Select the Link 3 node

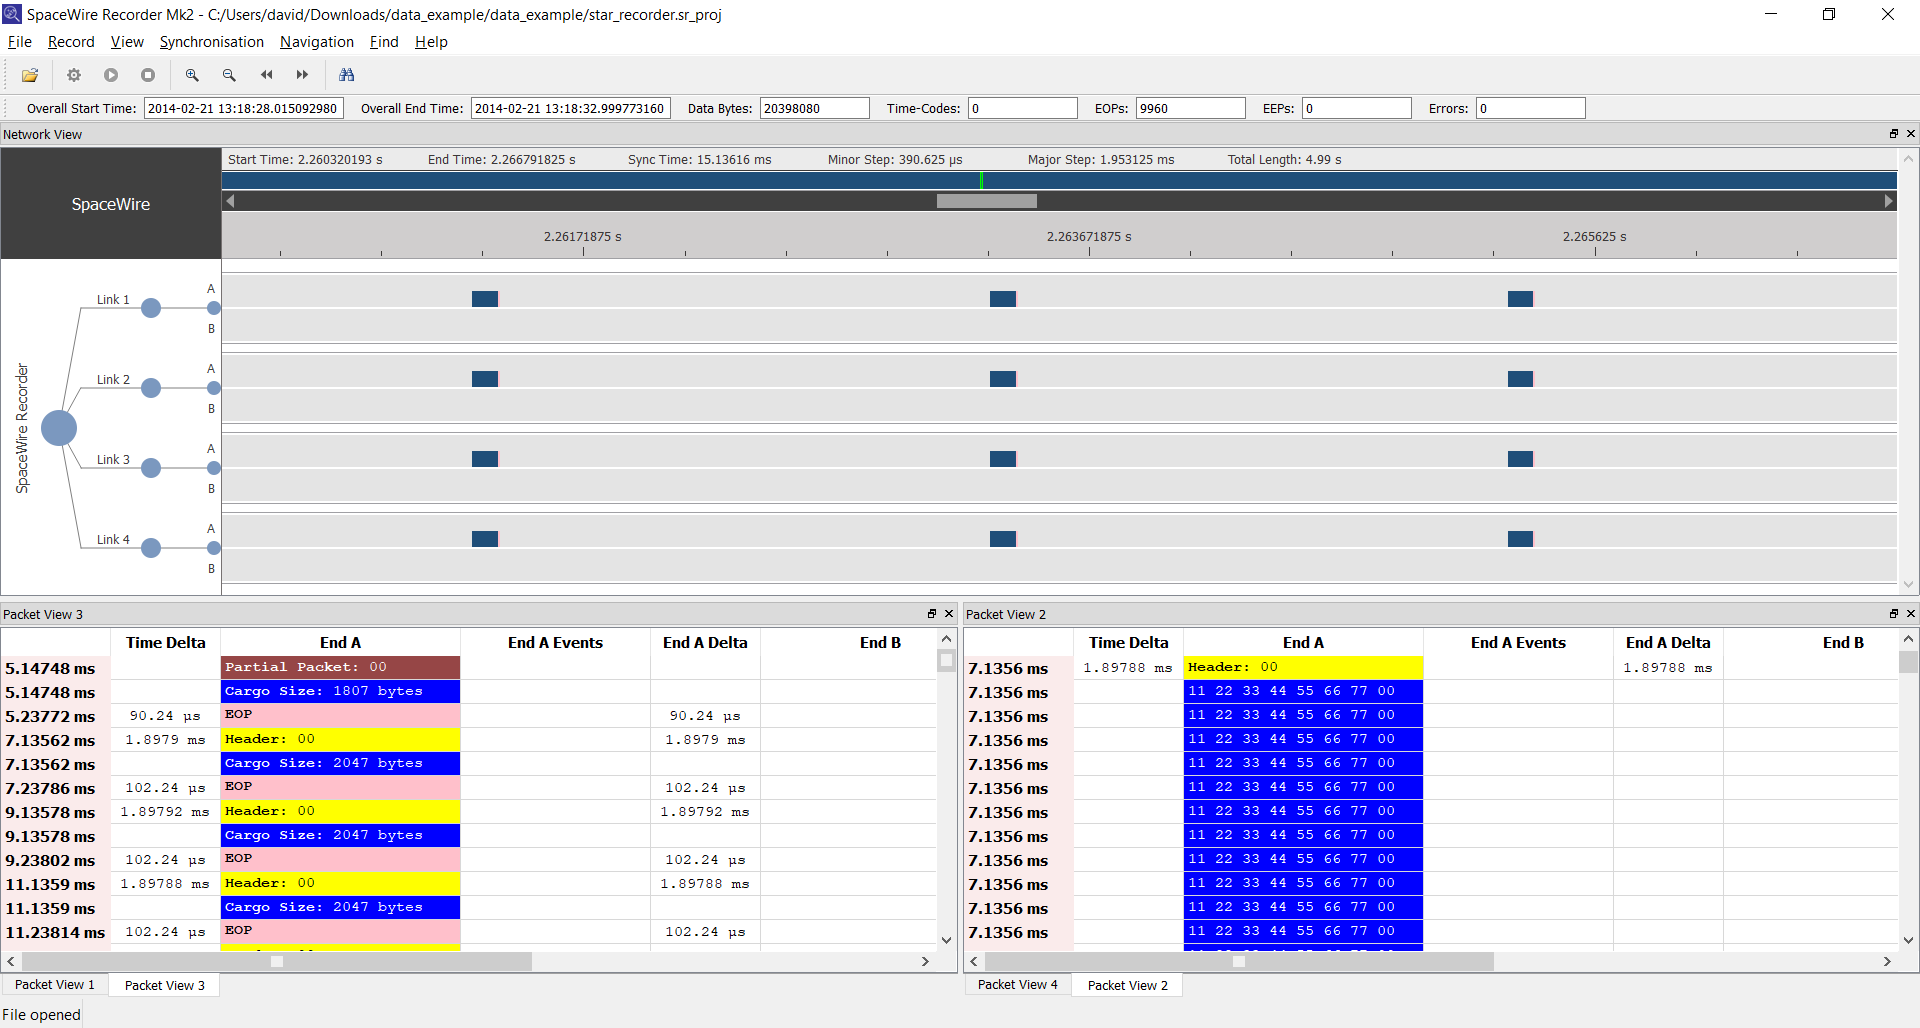pyautogui.click(x=151, y=468)
